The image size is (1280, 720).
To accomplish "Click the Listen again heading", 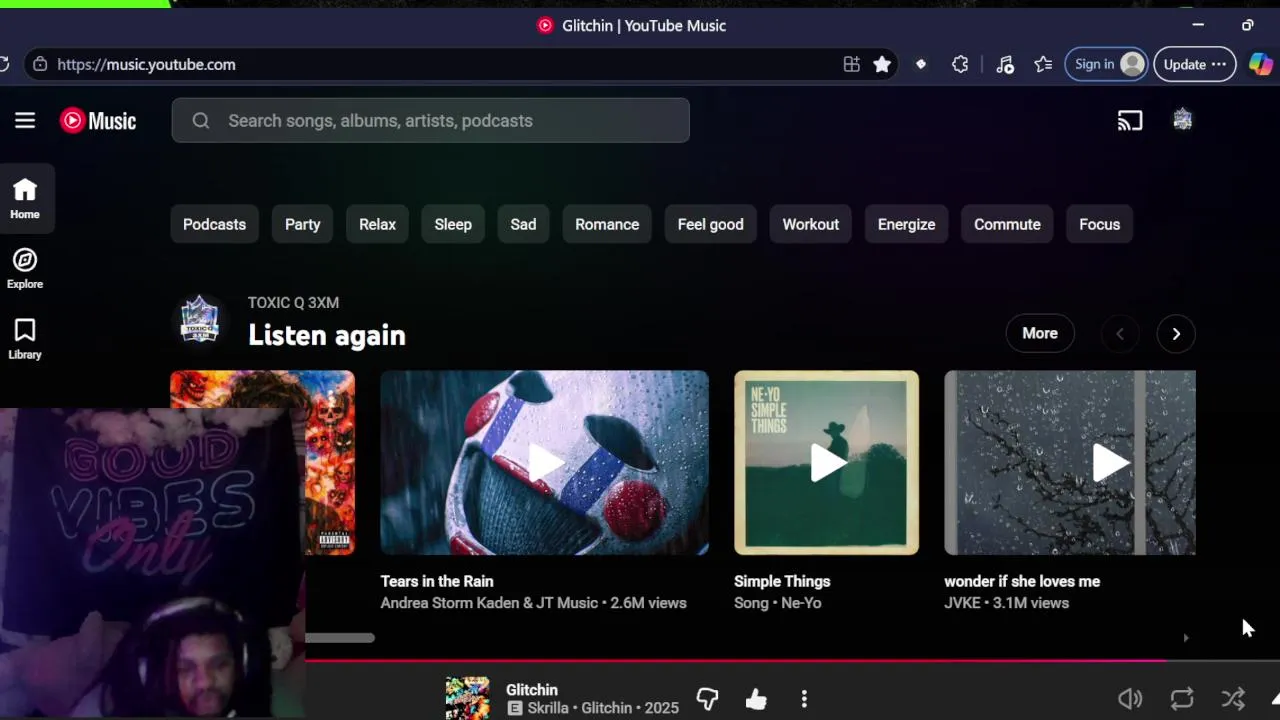I will 327,335.
